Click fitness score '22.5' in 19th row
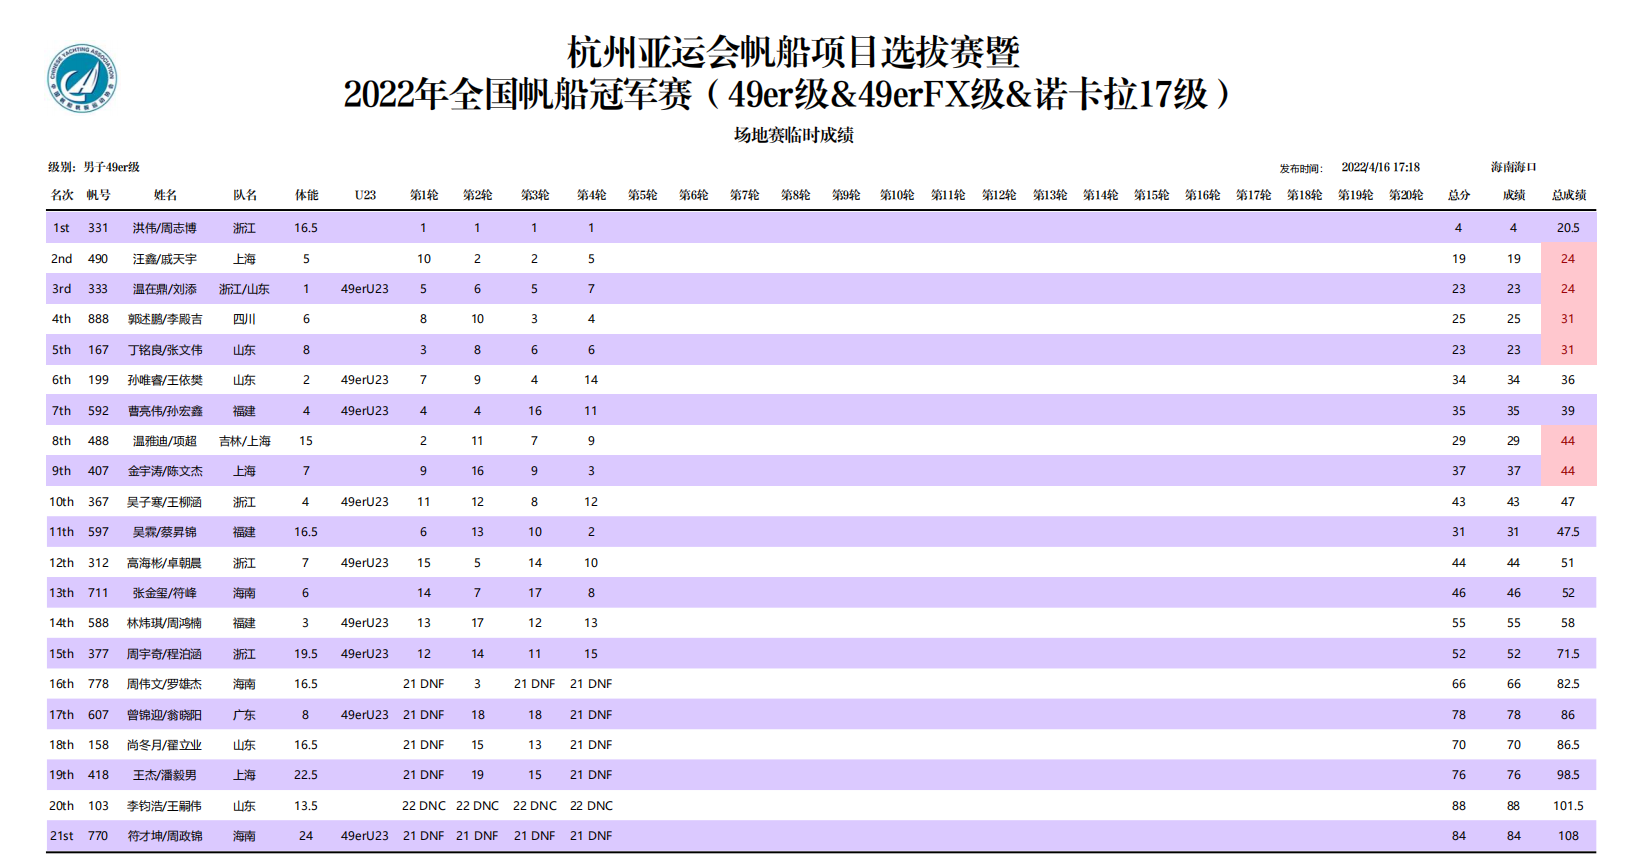The width and height of the screenshot is (1634, 865). tap(306, 775)
